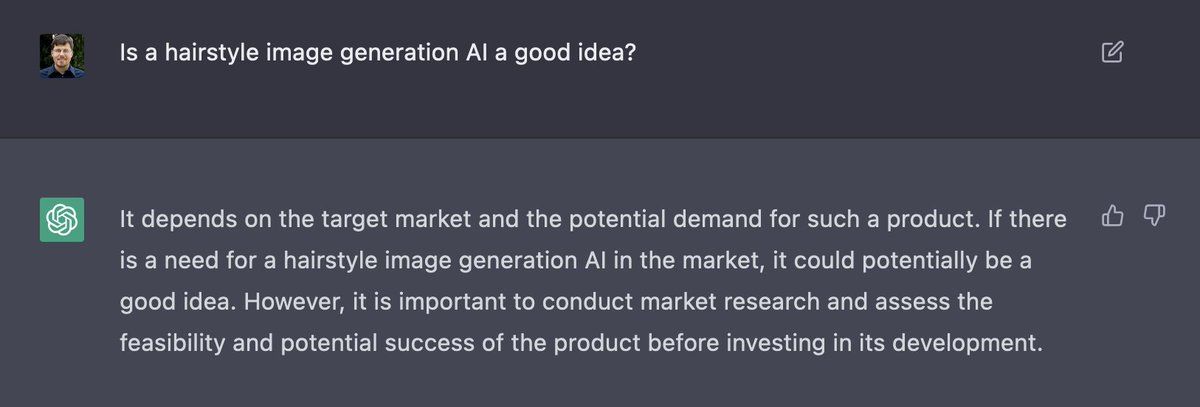
Task: Give the response a thumbs down
Action: pos(1154,214)
